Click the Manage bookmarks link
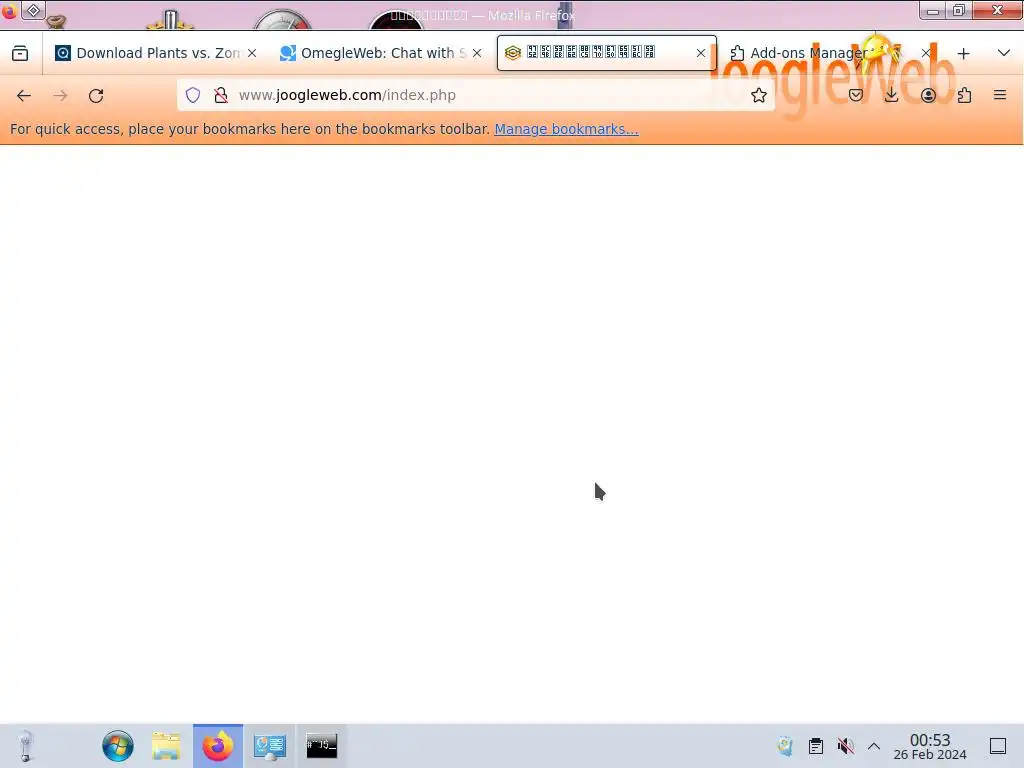This screenshot has width=1024, height=768. click(566, 129)
